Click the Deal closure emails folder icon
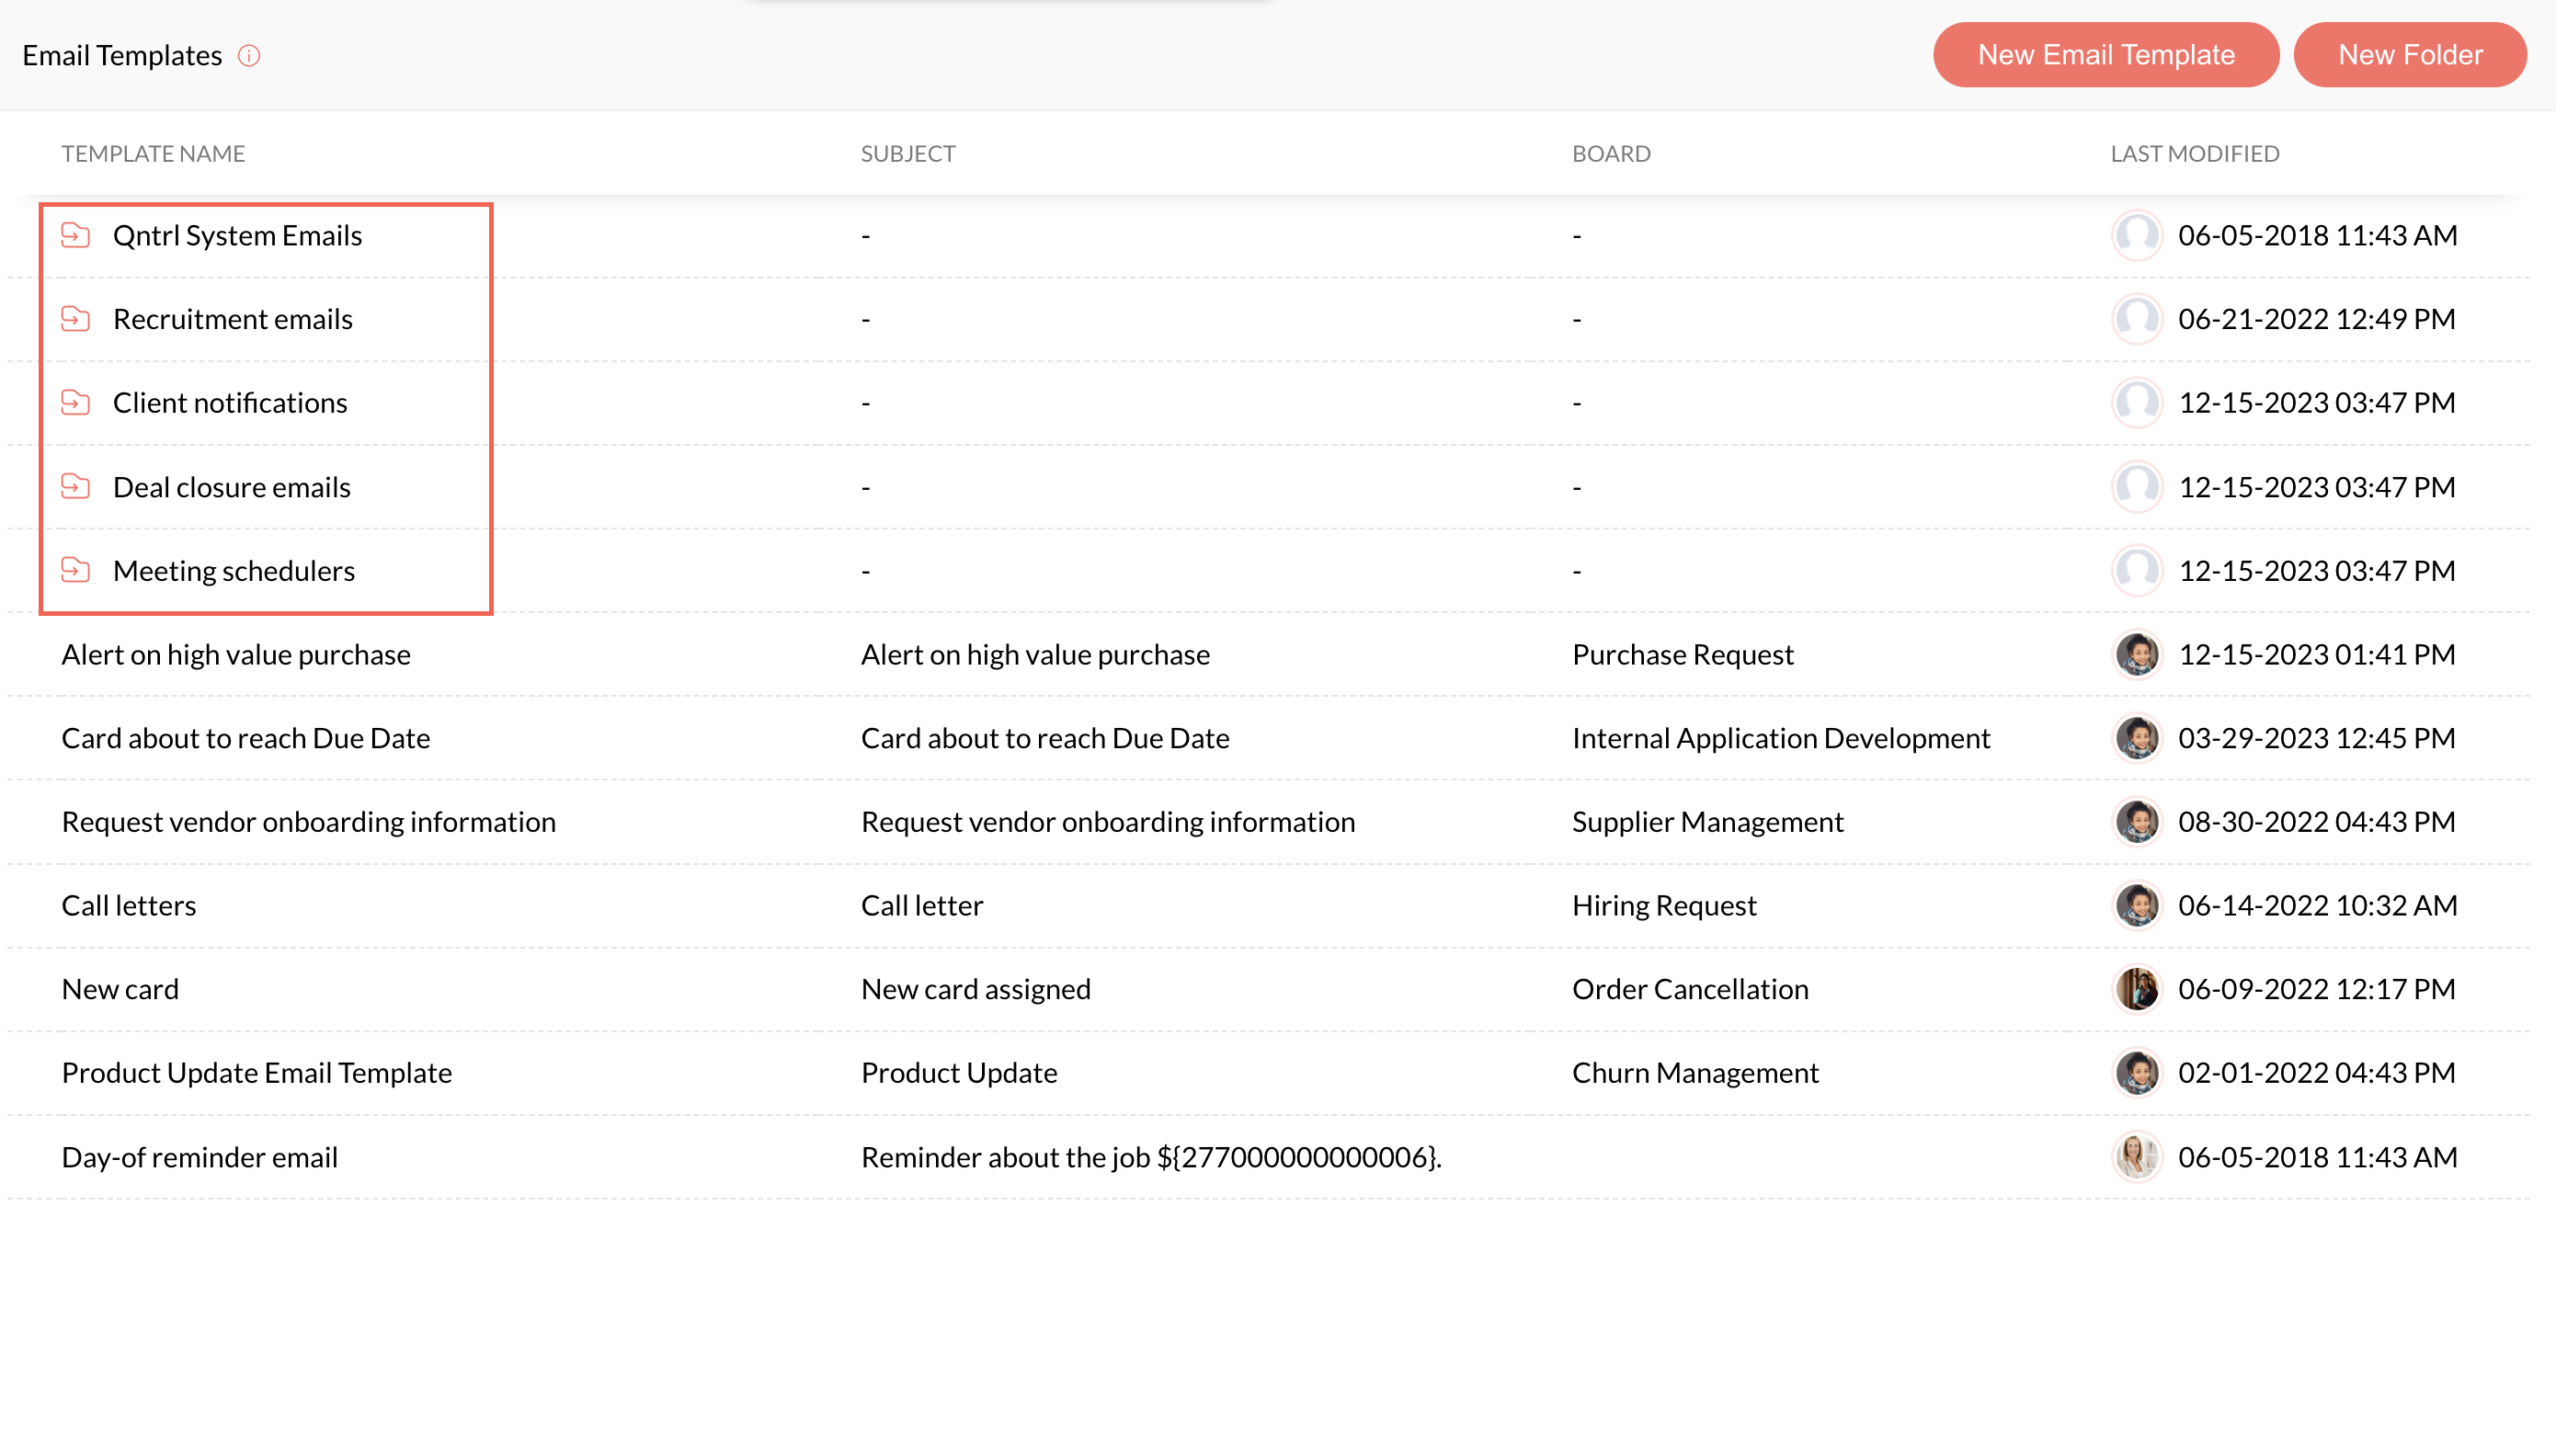The width and height of the screenshot is (2556, 1456). point(76,487)
